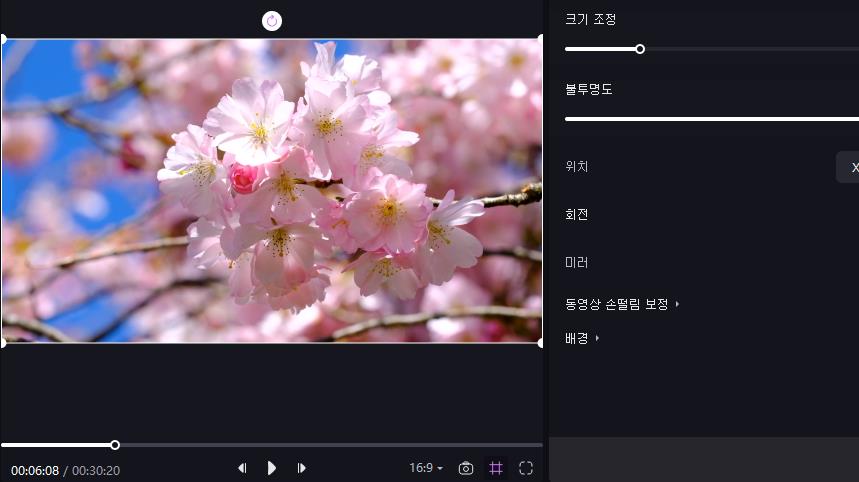Click the 미러 mirror label
The height and width of the screenshot is (482, 859).
[576, 262]
